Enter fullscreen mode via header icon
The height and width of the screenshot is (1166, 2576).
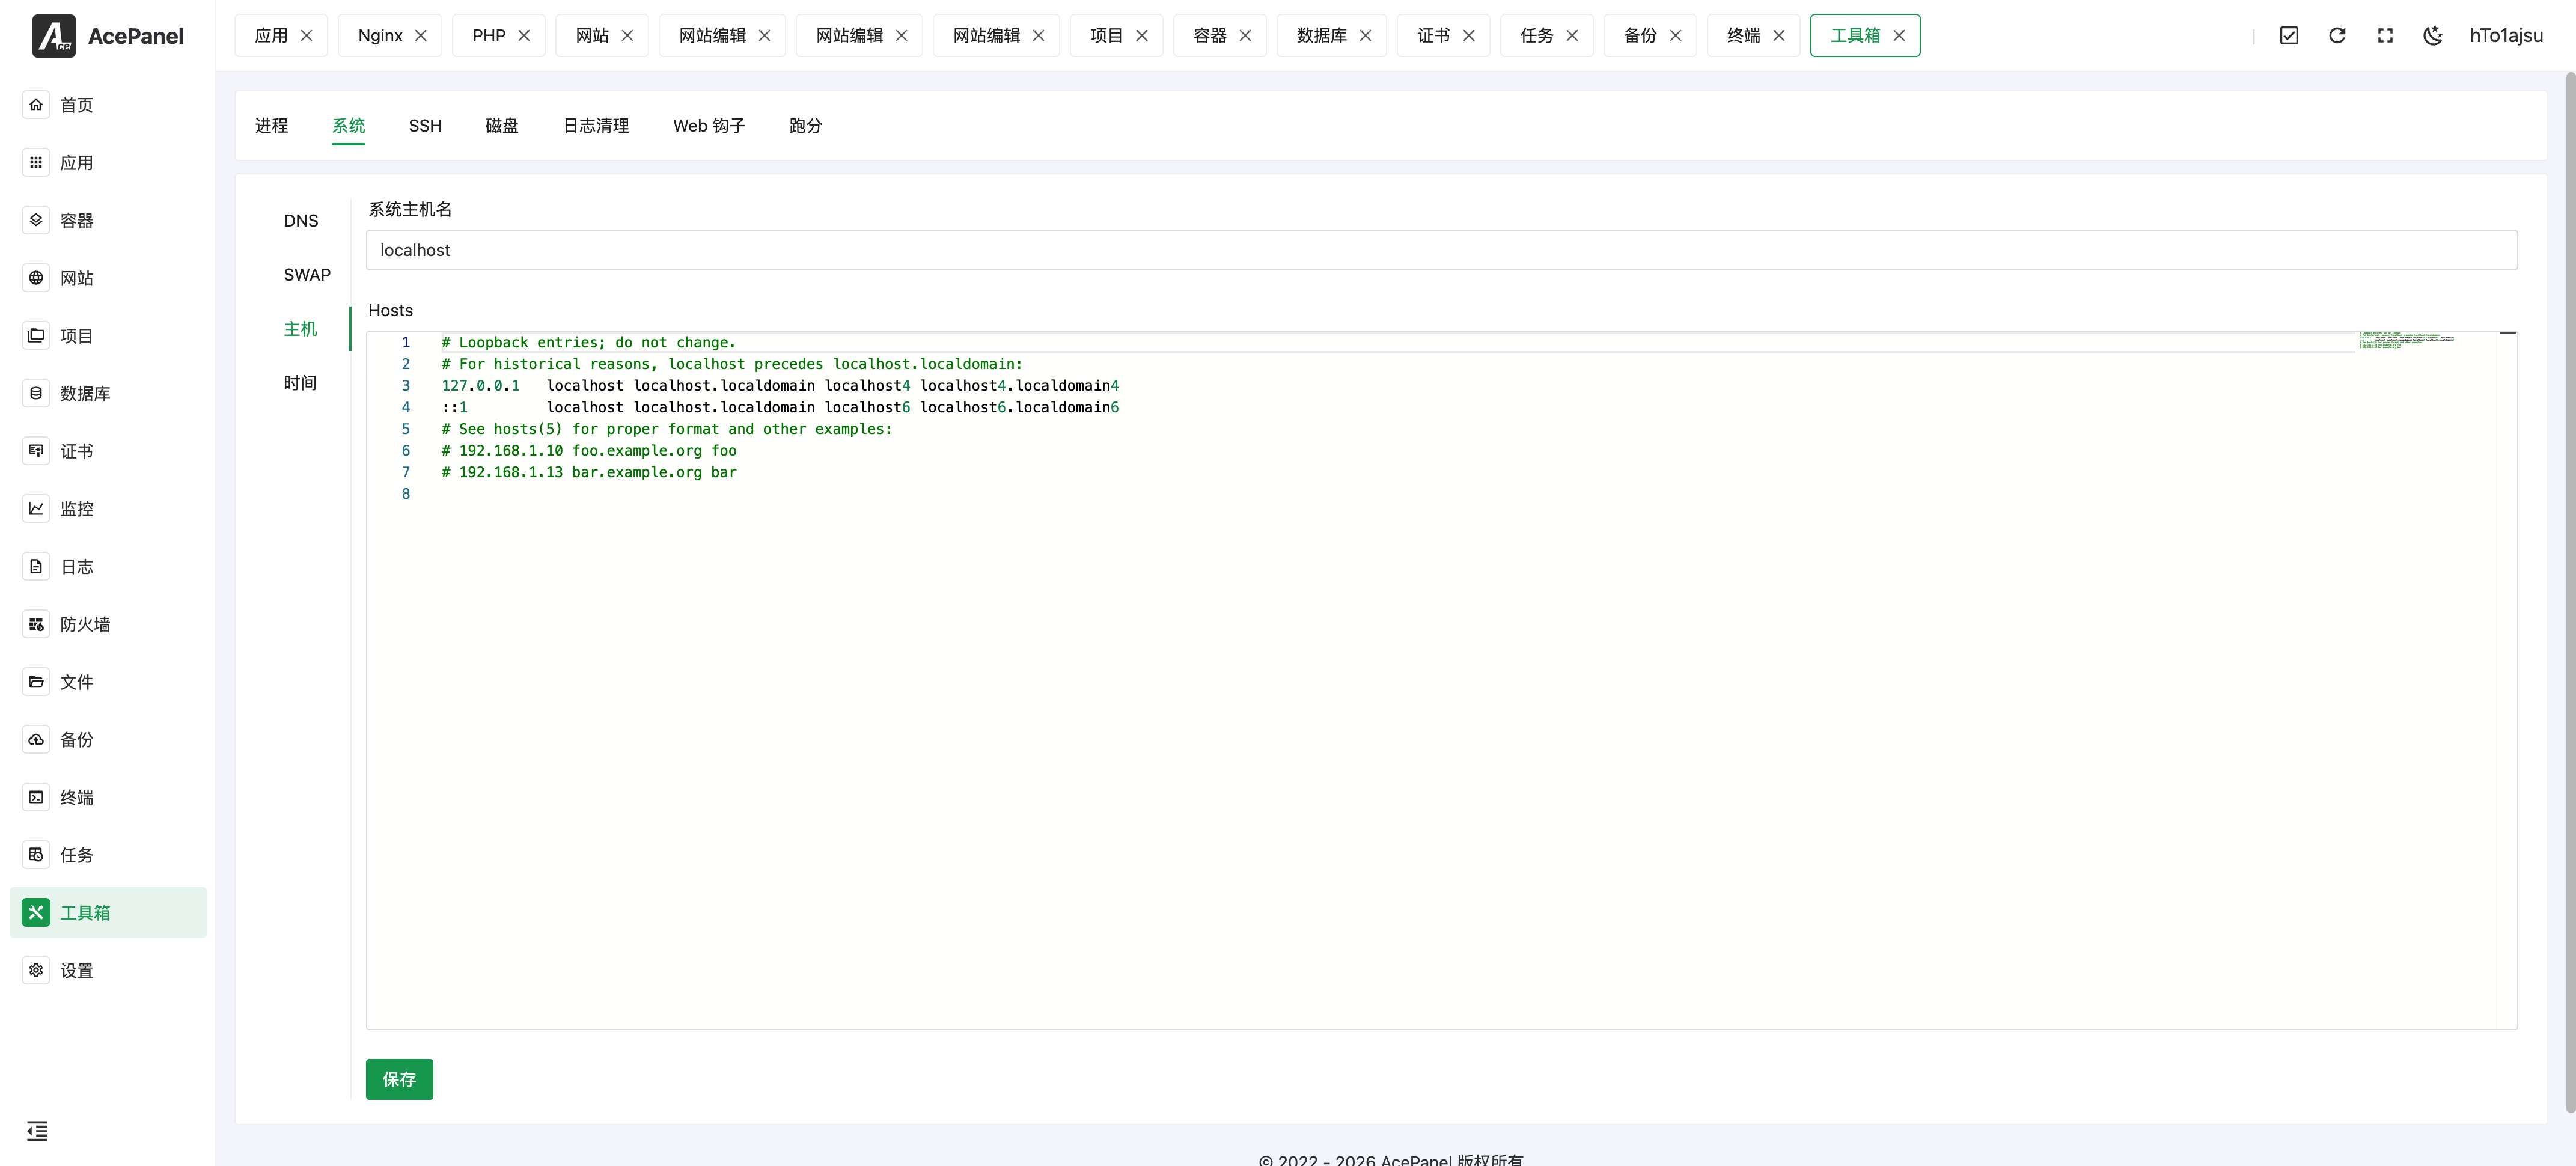pos(2385,36)
